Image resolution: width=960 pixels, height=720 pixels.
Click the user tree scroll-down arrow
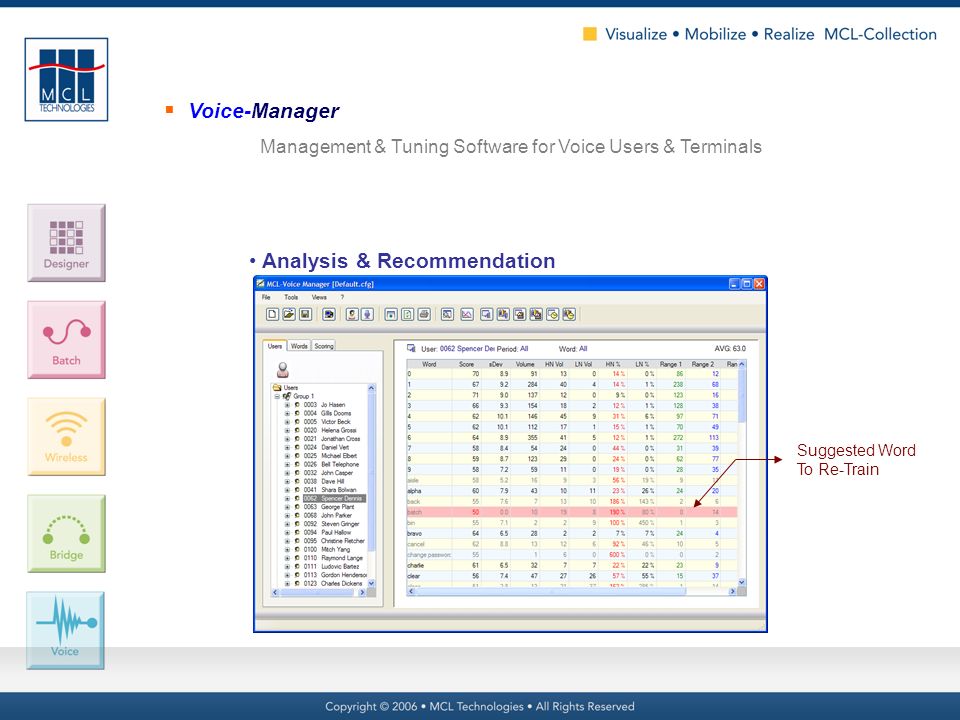pyautogui.click(x=371, y=583)
